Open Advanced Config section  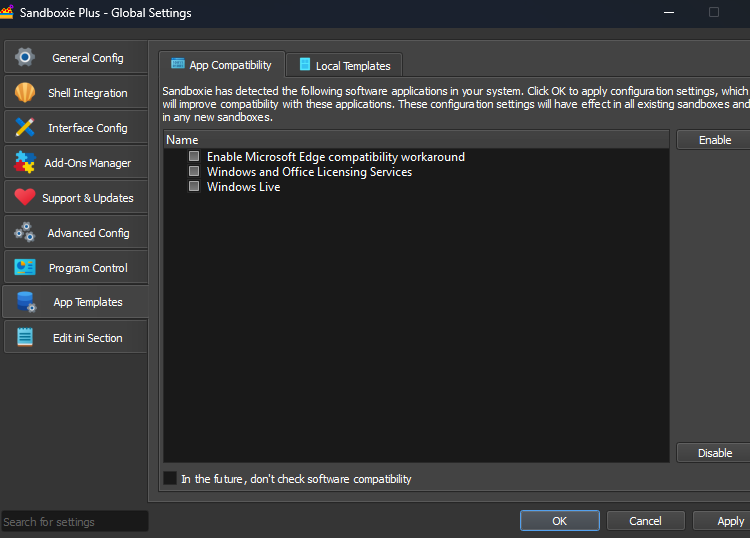(76, 232)
